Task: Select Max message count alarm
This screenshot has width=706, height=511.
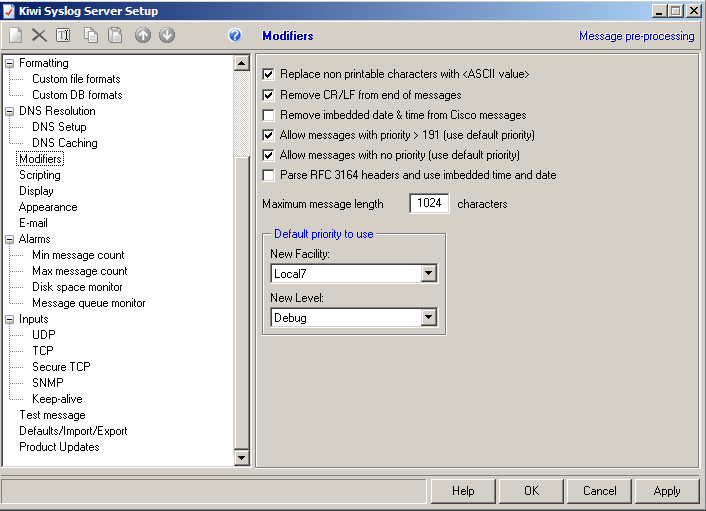Action: (80, 271)
